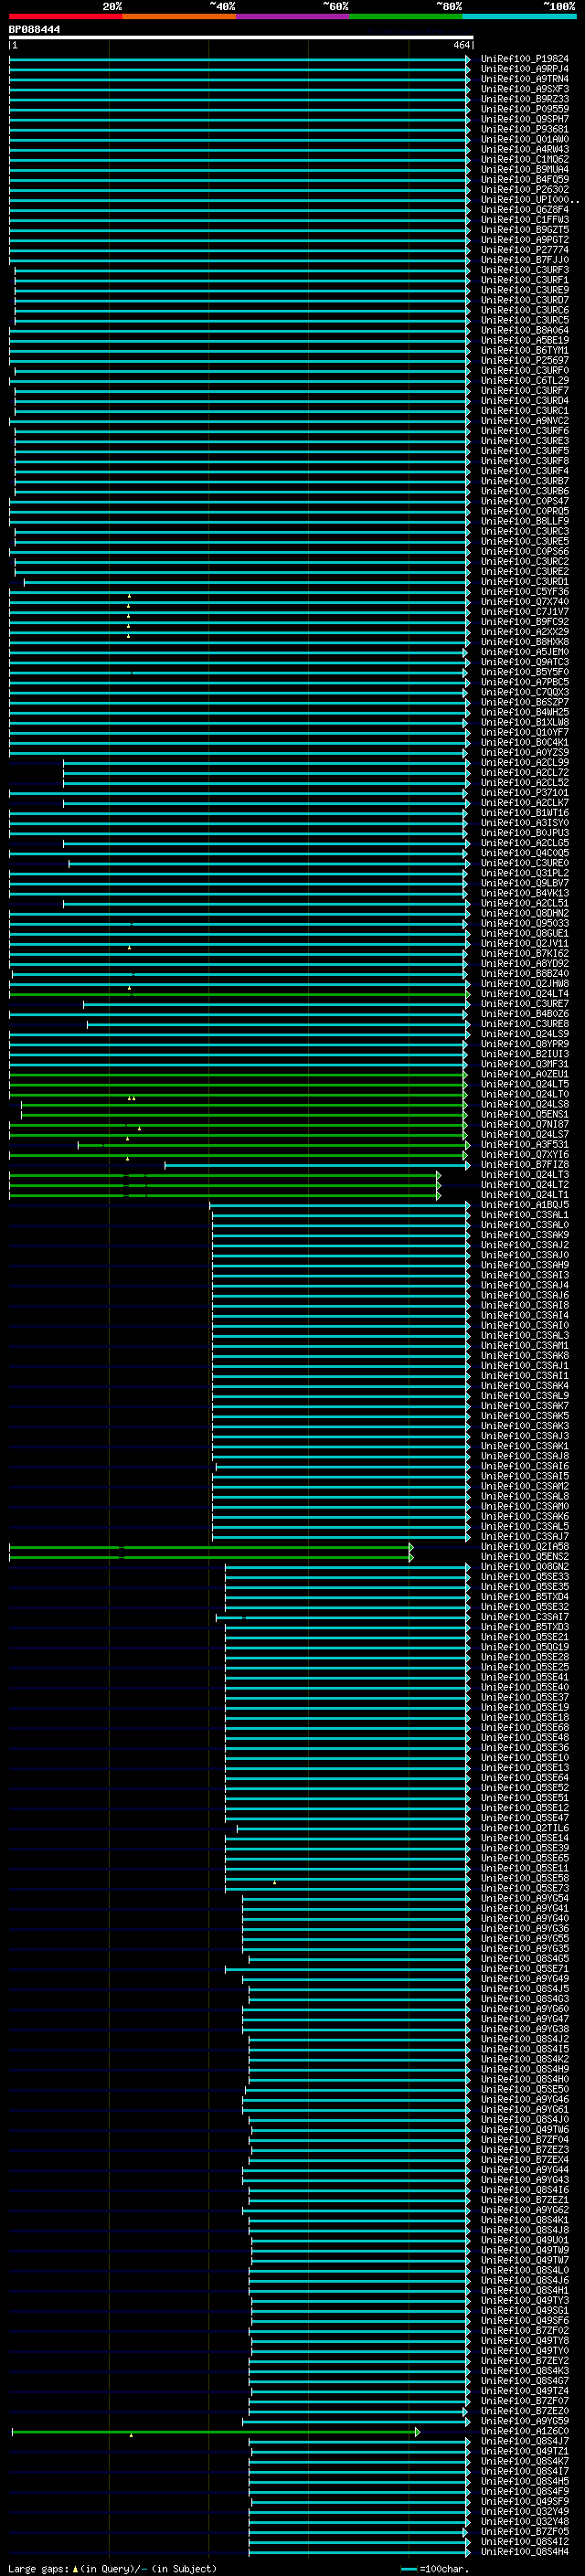This screenshot has height=2576, width=585.
Task: Open hit UniRef100_P26302
Action: [524, 189]
